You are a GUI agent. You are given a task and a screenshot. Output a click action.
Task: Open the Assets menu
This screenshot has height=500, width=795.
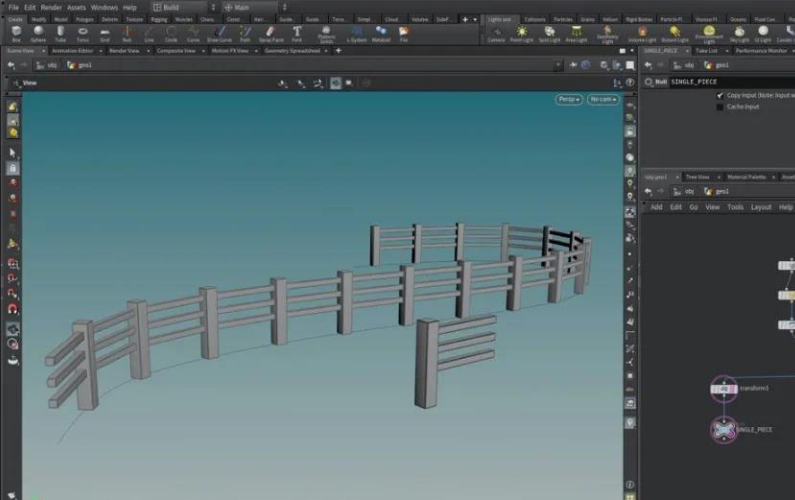click(x=76, y=8)
